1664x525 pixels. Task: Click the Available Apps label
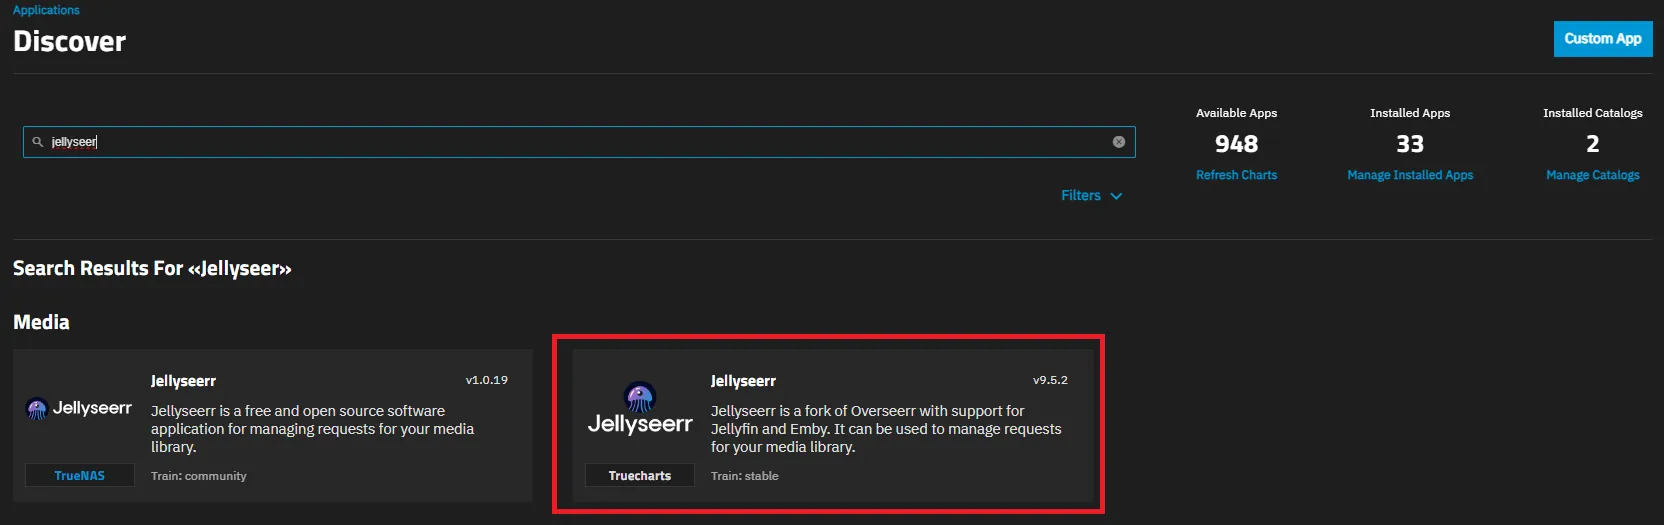tap(1236, 113)
